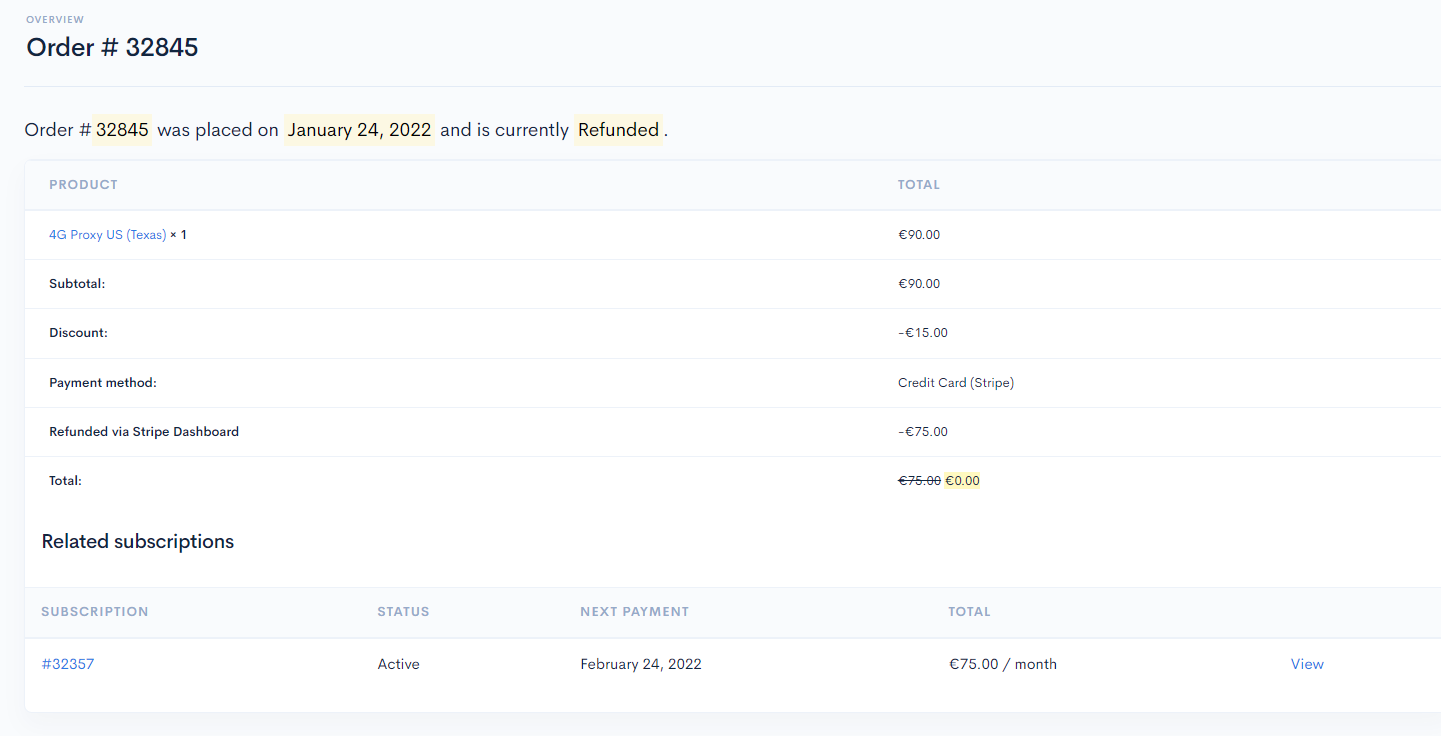Open subscription #32357 link
1441x736 pixels.
(x=68, y=664)
